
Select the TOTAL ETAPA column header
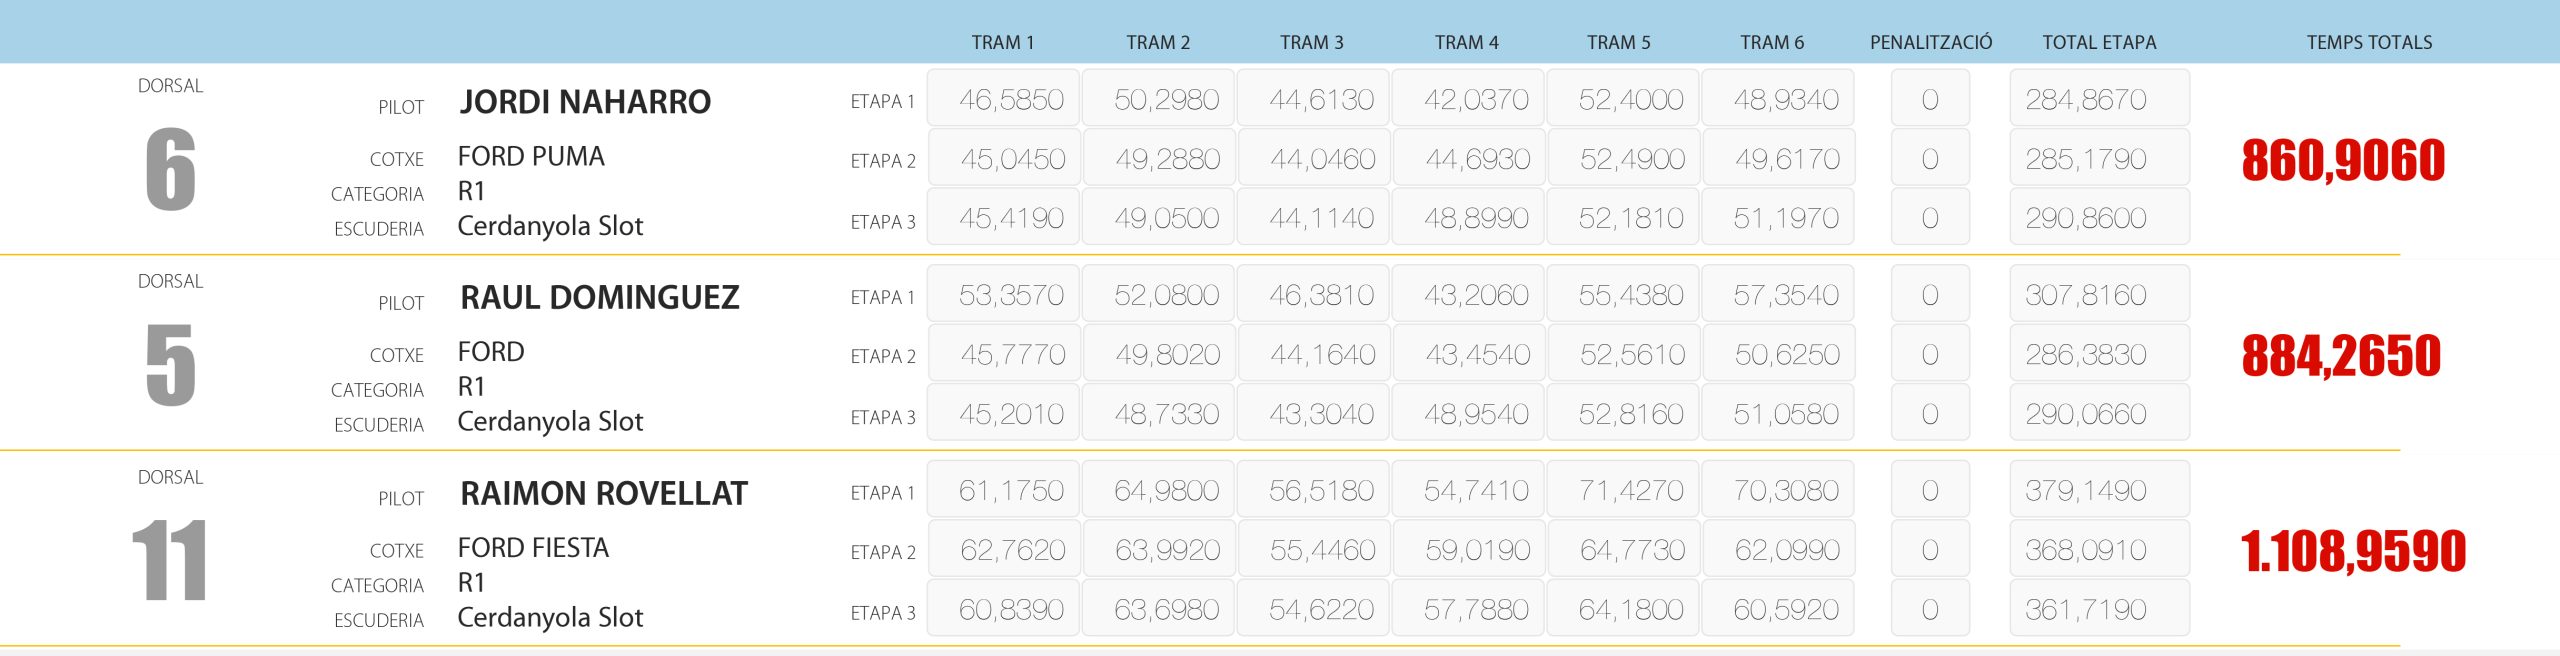click(2099, 42)
